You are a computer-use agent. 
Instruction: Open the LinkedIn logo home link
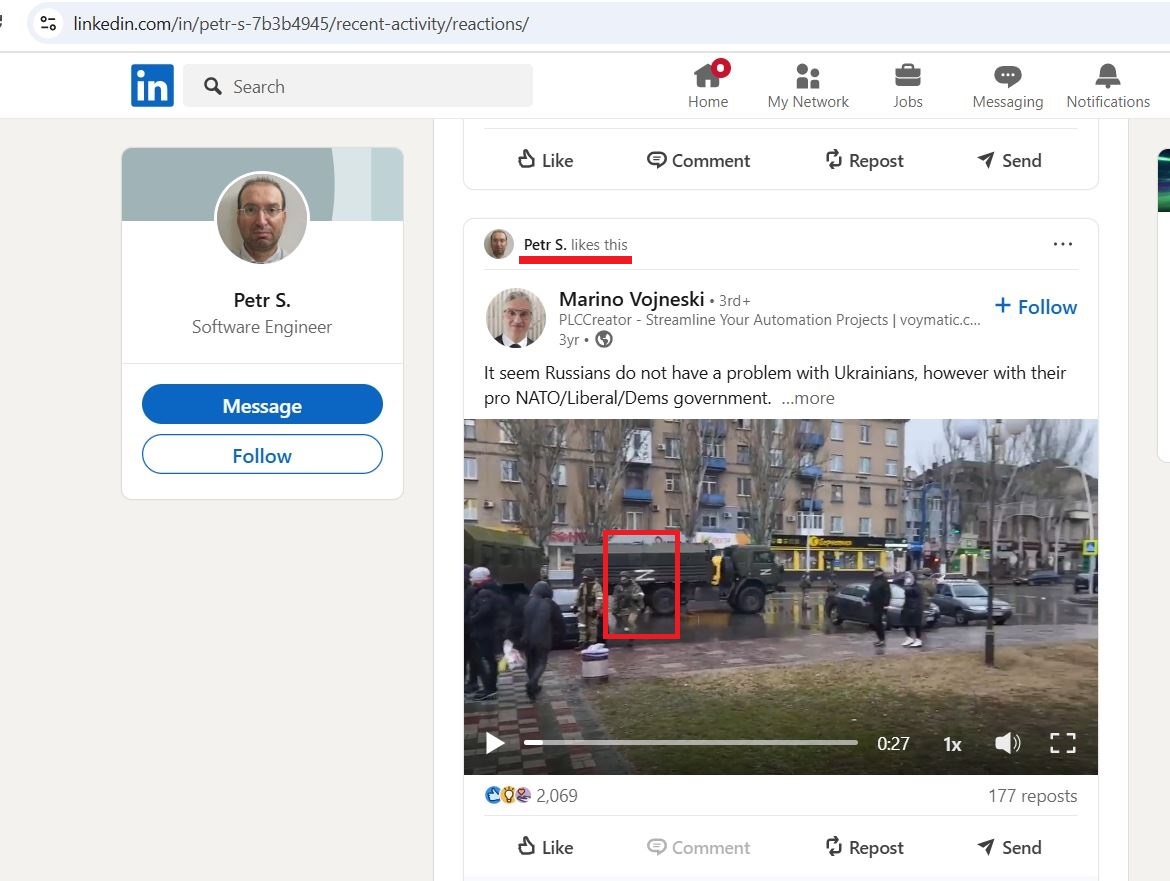point(152,86)
